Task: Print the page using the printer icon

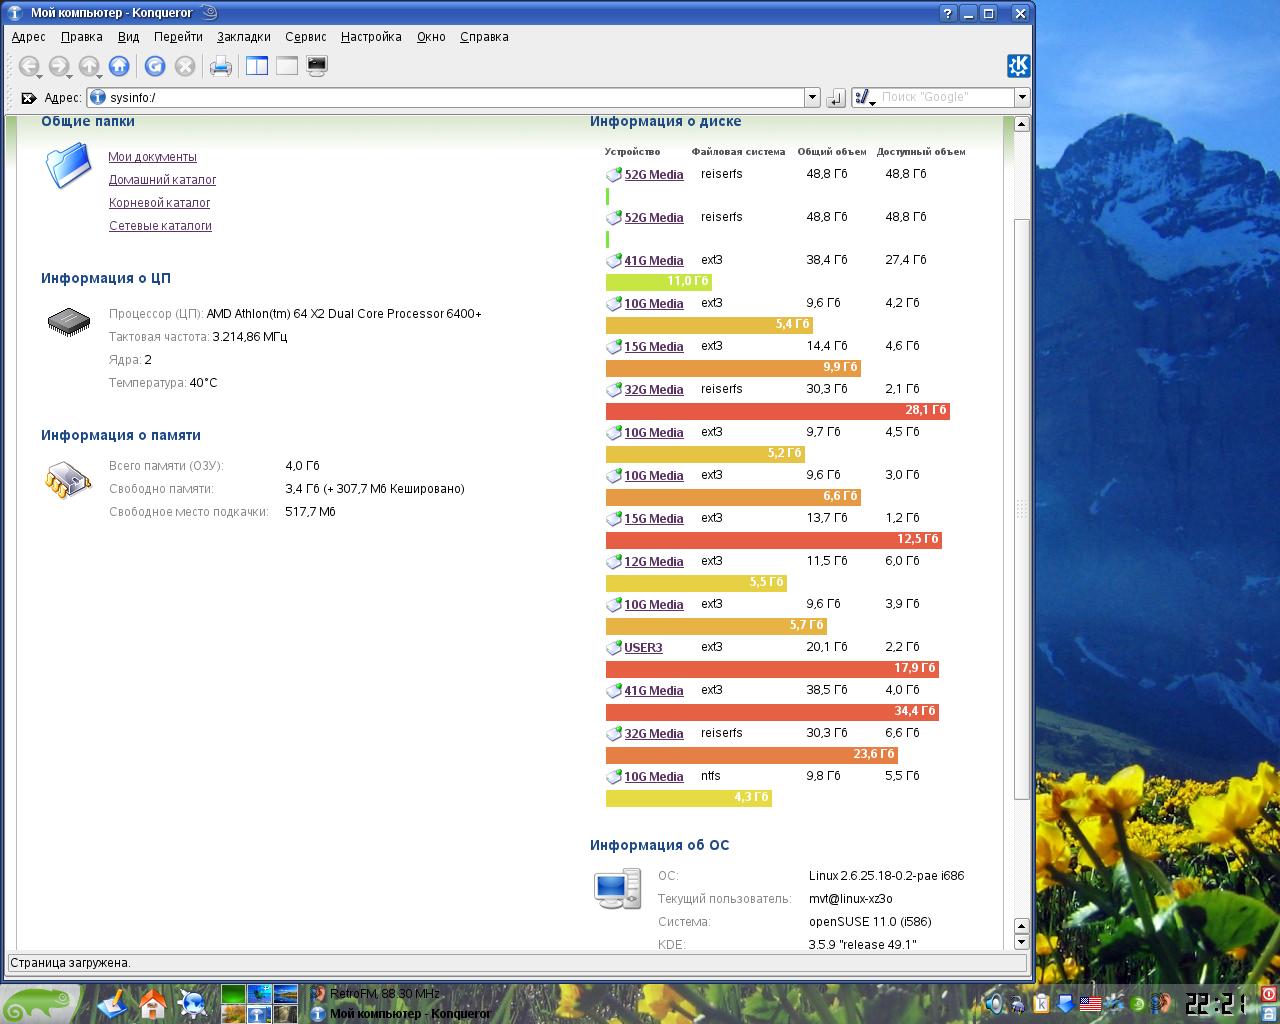Action: [x=220, y=66]
